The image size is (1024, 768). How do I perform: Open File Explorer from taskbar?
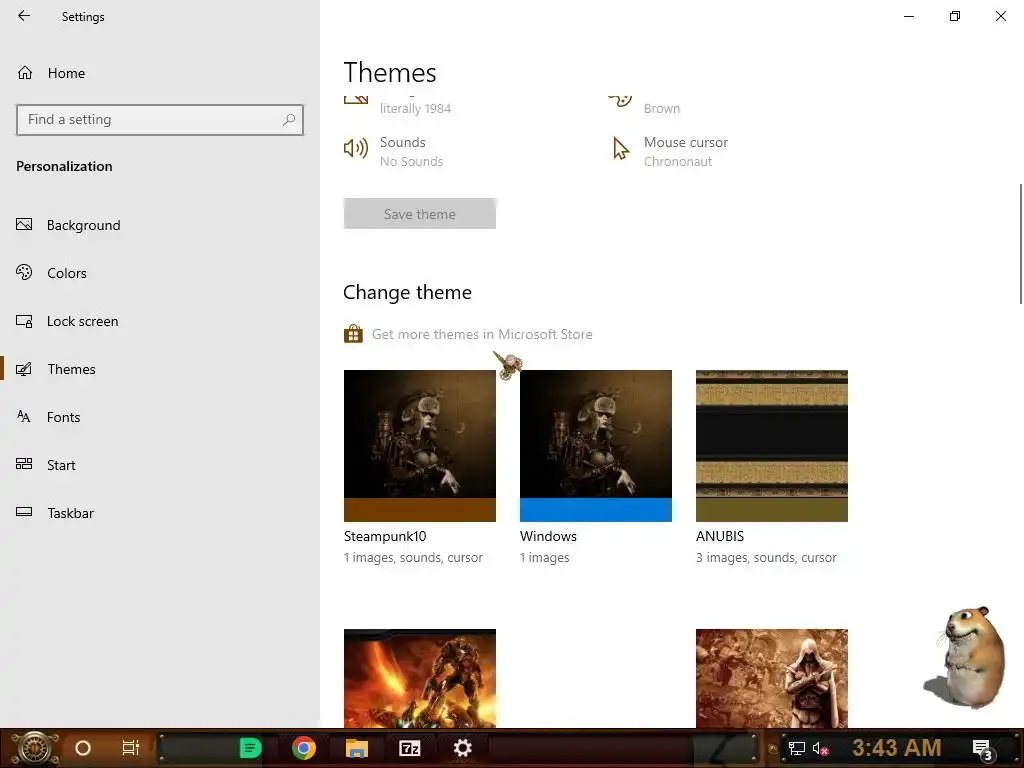(357, 748)
